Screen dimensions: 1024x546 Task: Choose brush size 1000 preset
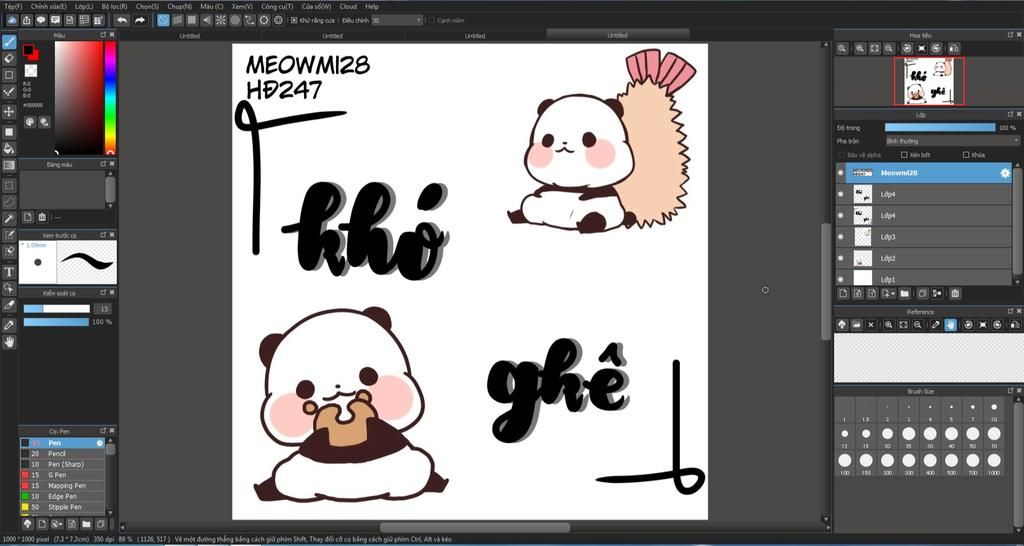pos(994,464)
